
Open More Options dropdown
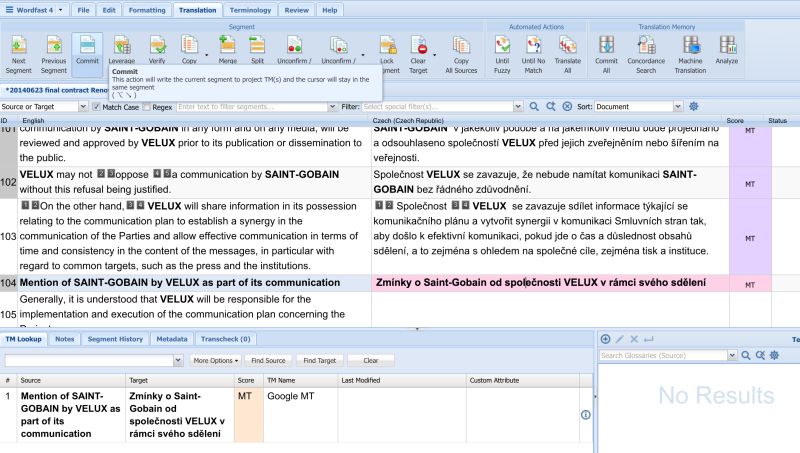tap(215, 360)
